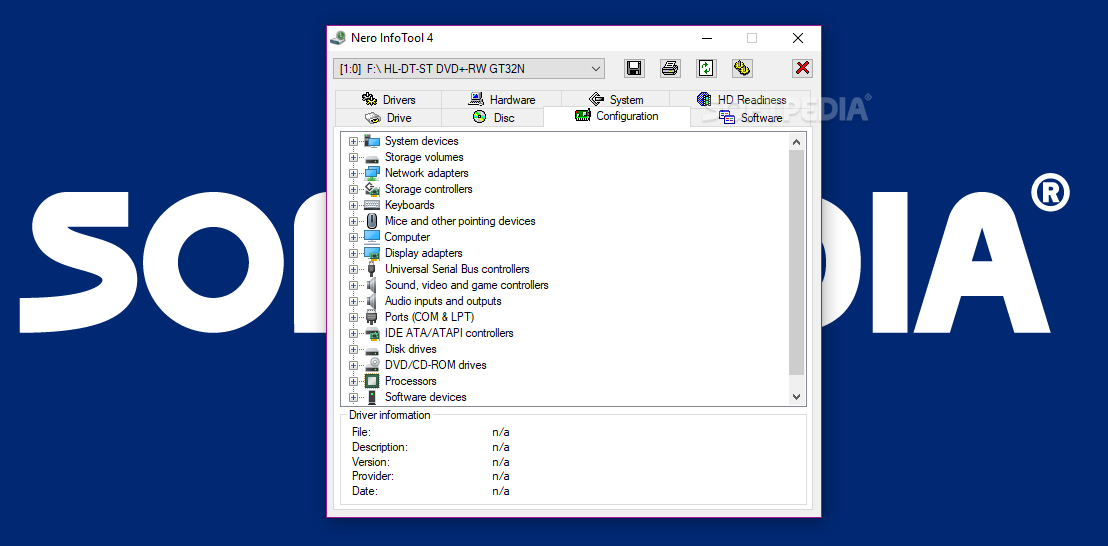Viewport: 1108px width, 546px height.
Task: Click the yellow hand About icon
Action: click(742, 68)
